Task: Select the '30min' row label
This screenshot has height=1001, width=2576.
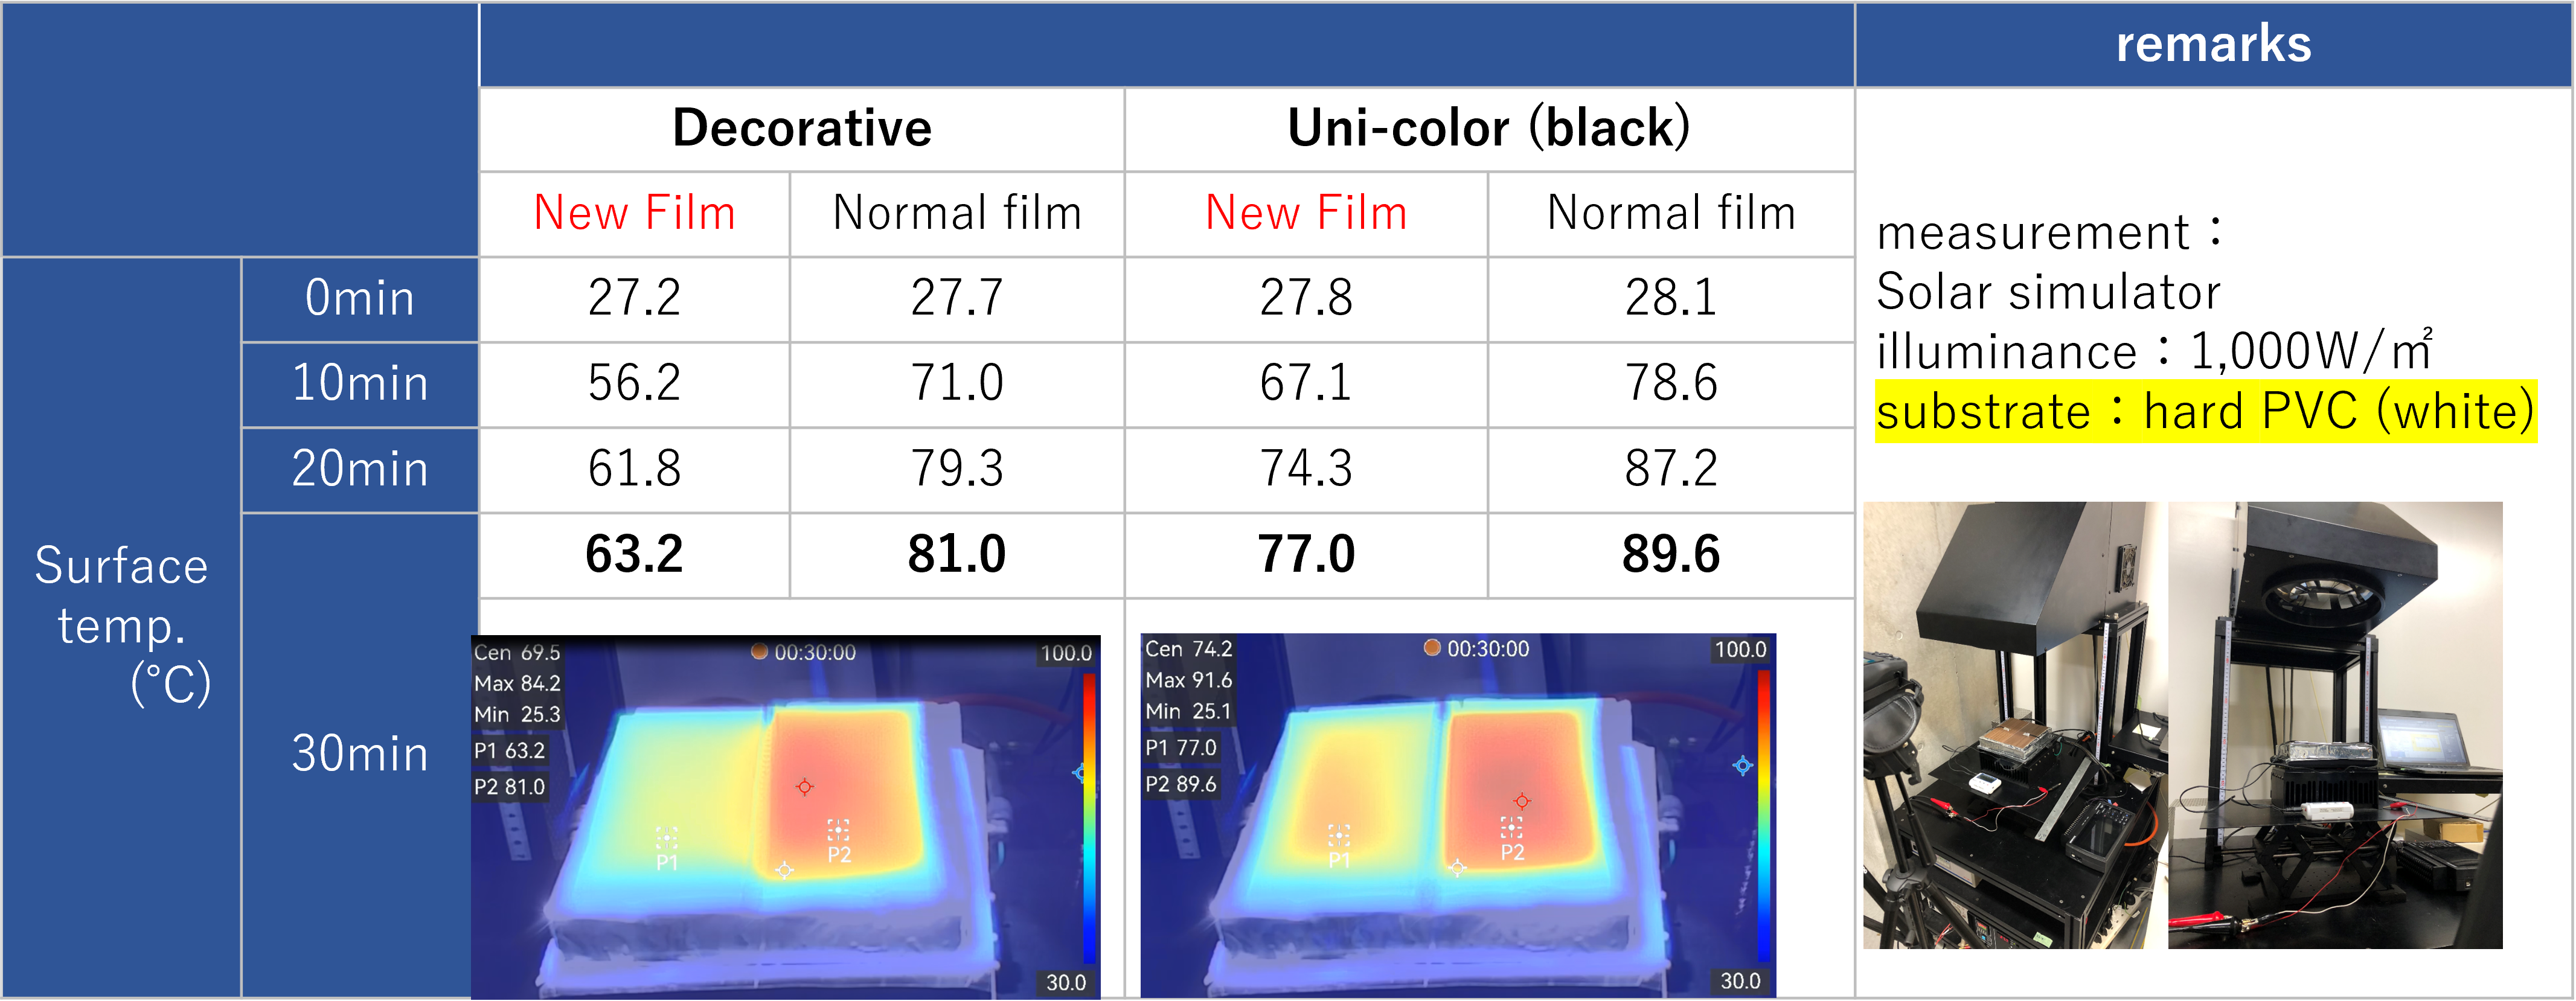Action: [x=360, y=753]
